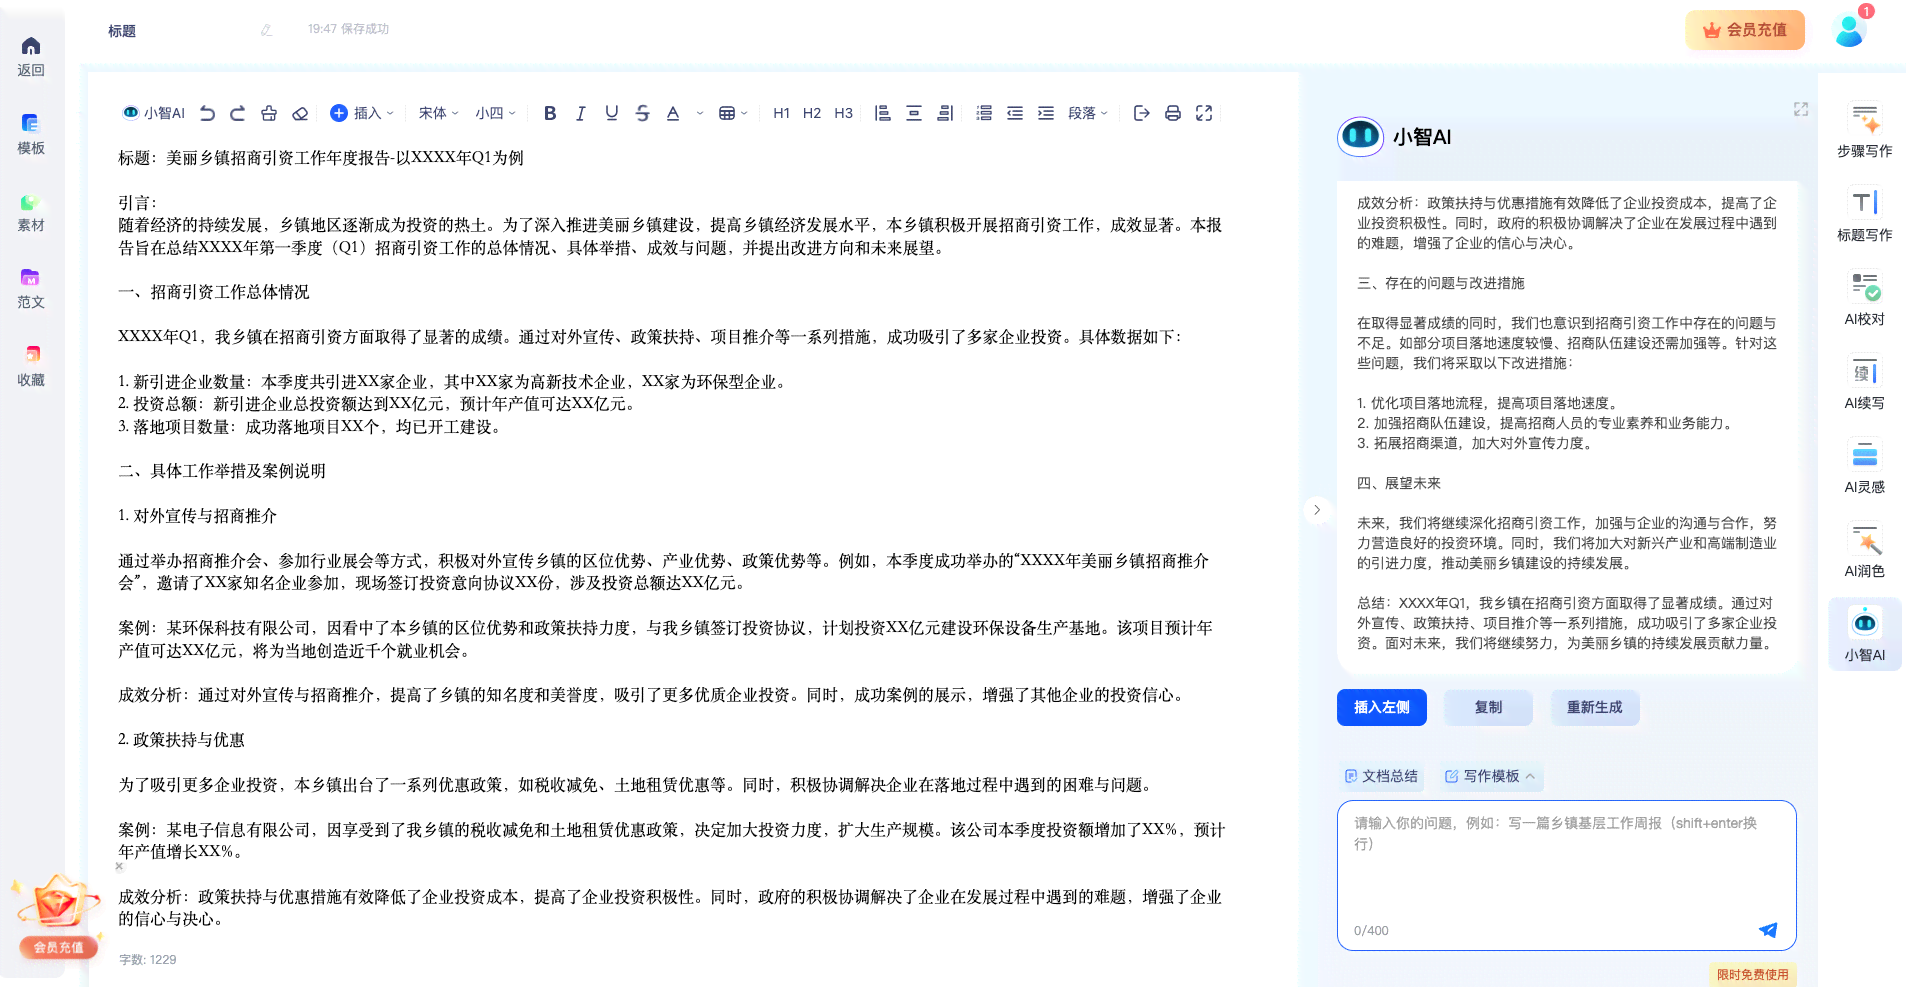Collapse the AI panel using the arrow
This screenshot has height=987, width=1906.
coord(1317,510)
